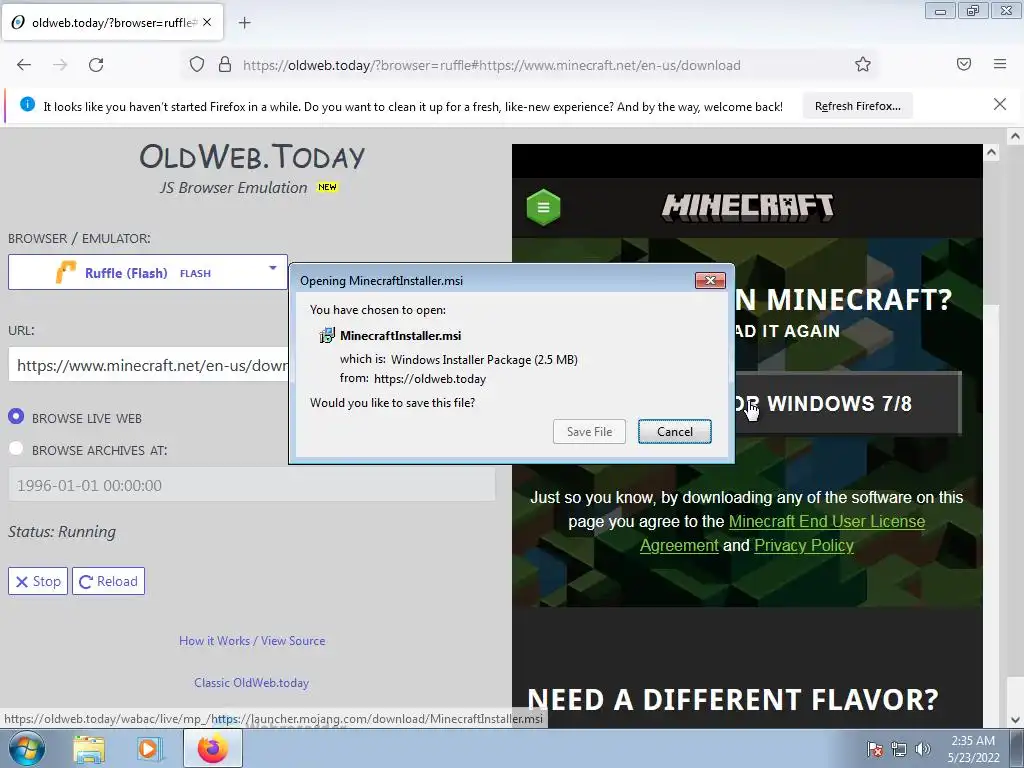Open the Save to Pocket icon
Screen dimensions: 1024x768
(x=964, y=64)
